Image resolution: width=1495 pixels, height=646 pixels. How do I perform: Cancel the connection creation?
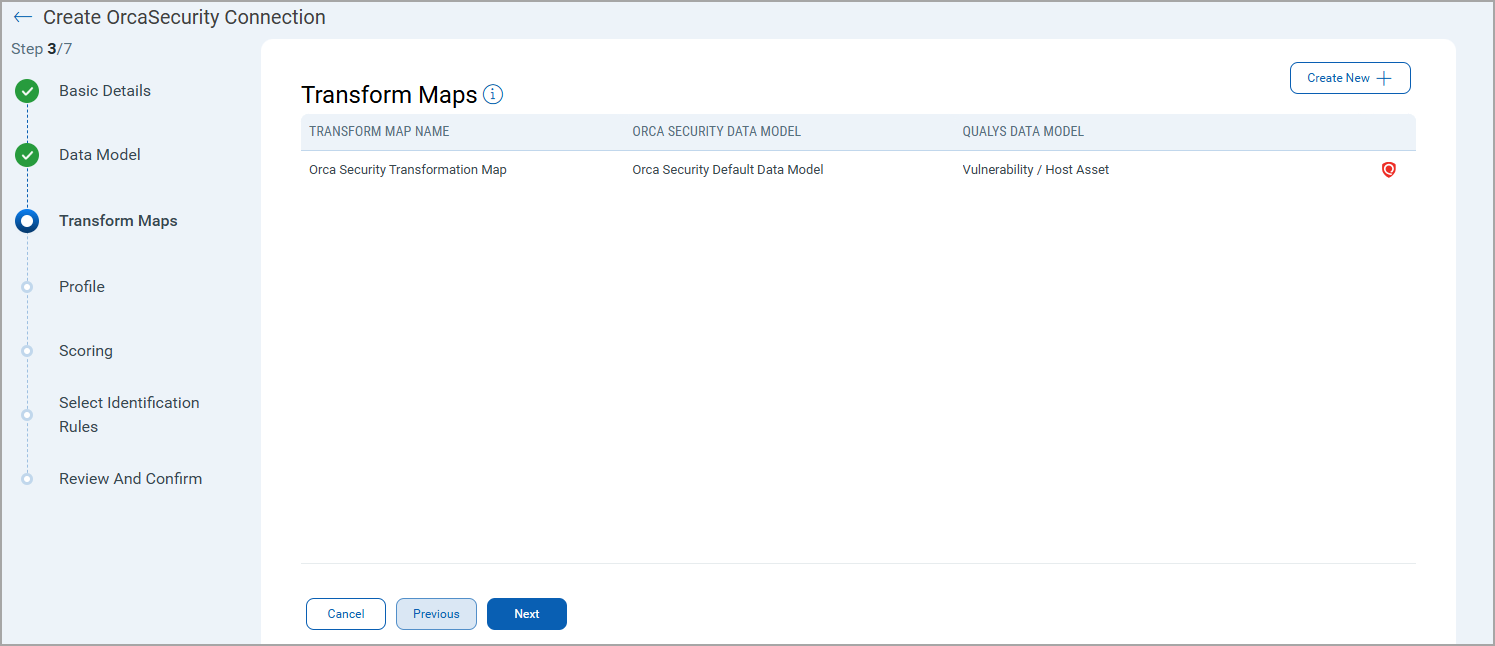coord(345,614)
